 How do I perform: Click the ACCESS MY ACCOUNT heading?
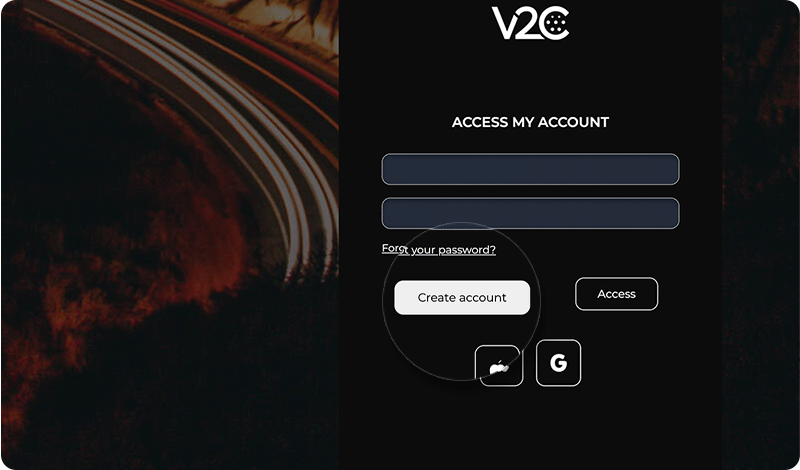pos(530,122)
